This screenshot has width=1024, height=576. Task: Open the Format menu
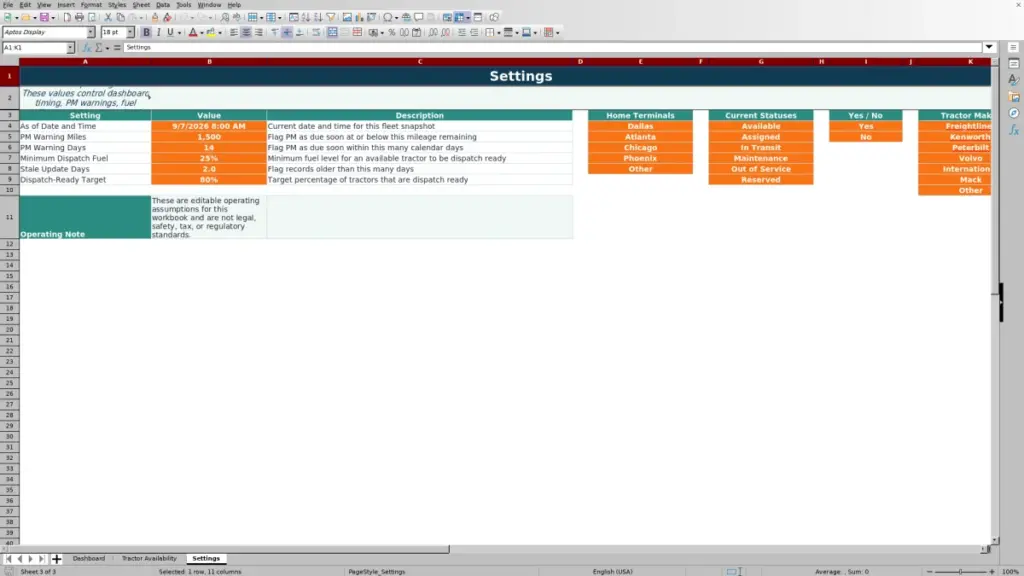click(91, 5)
